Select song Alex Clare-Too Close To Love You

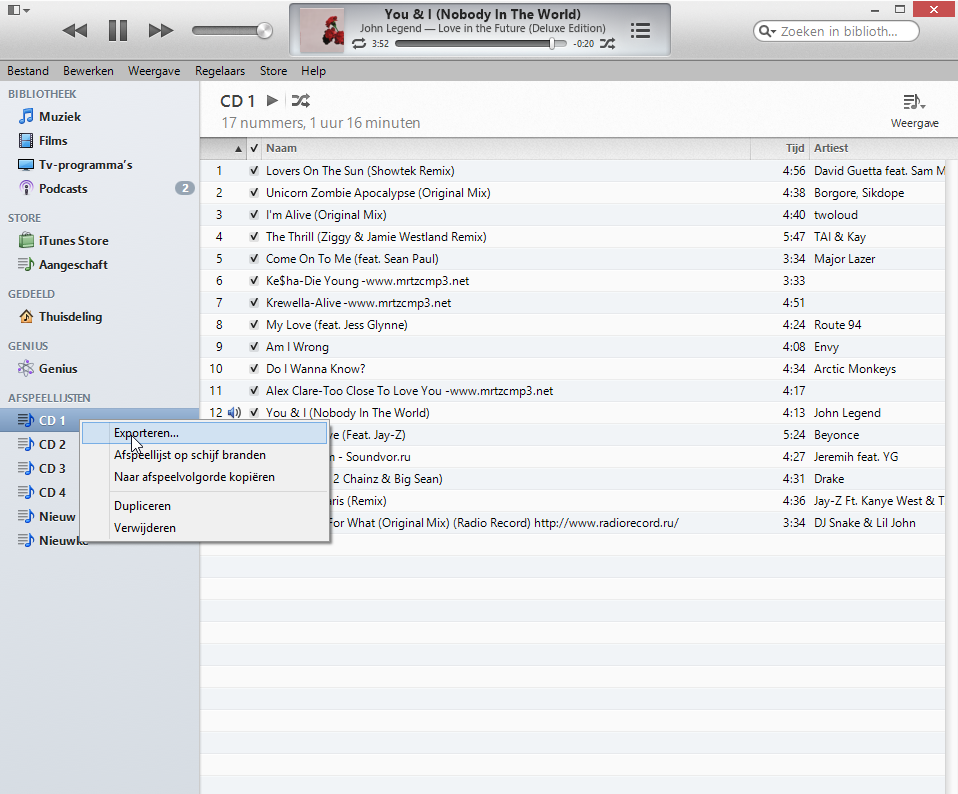pos(409,391)
